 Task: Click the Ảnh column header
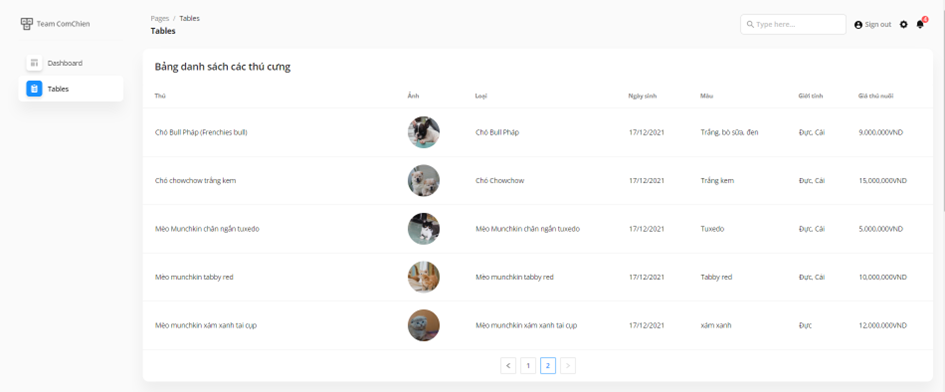(413, 96)
